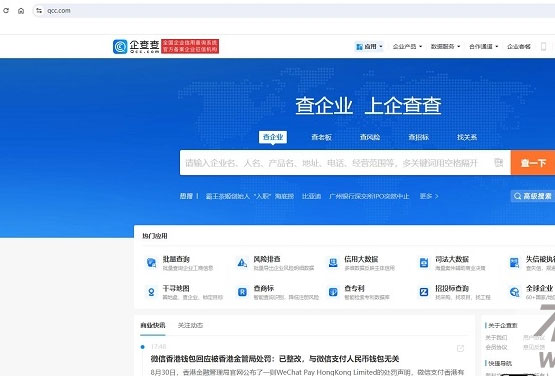Click the 招投标查询 icon
The width and height of the screenshot is (555, 378).
tap(424, 292)
